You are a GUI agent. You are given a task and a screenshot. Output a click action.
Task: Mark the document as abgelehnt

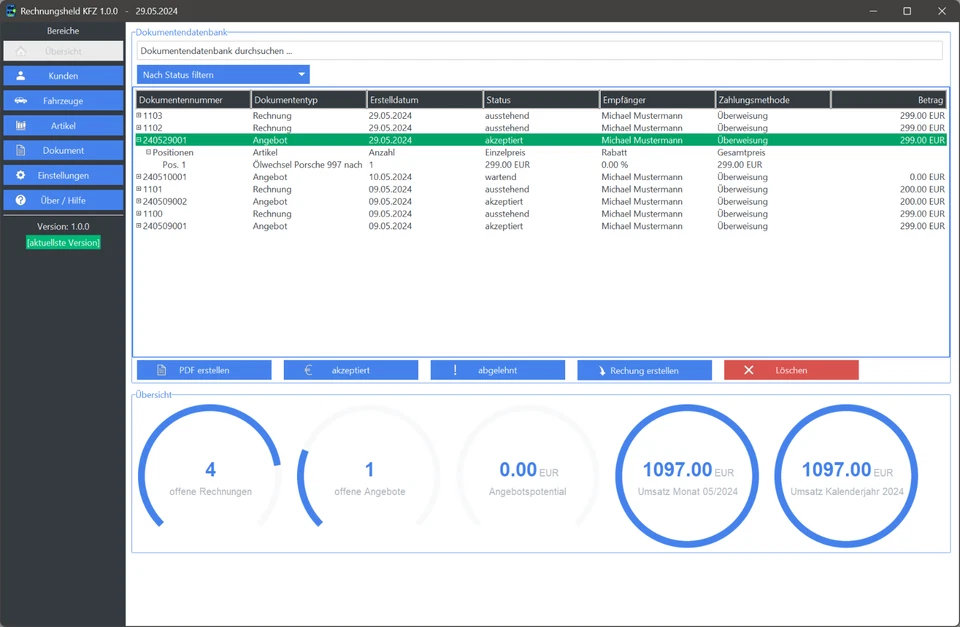497,371
